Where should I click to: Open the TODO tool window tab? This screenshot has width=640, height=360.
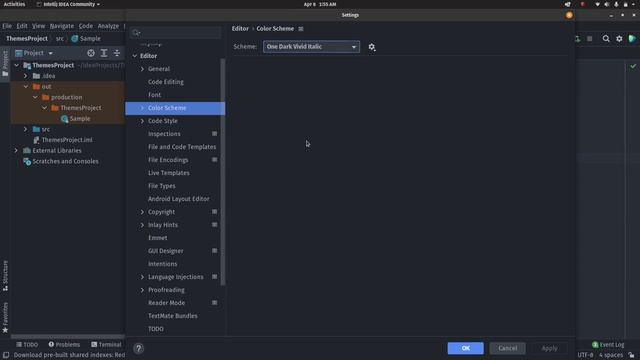coord(27,345)
